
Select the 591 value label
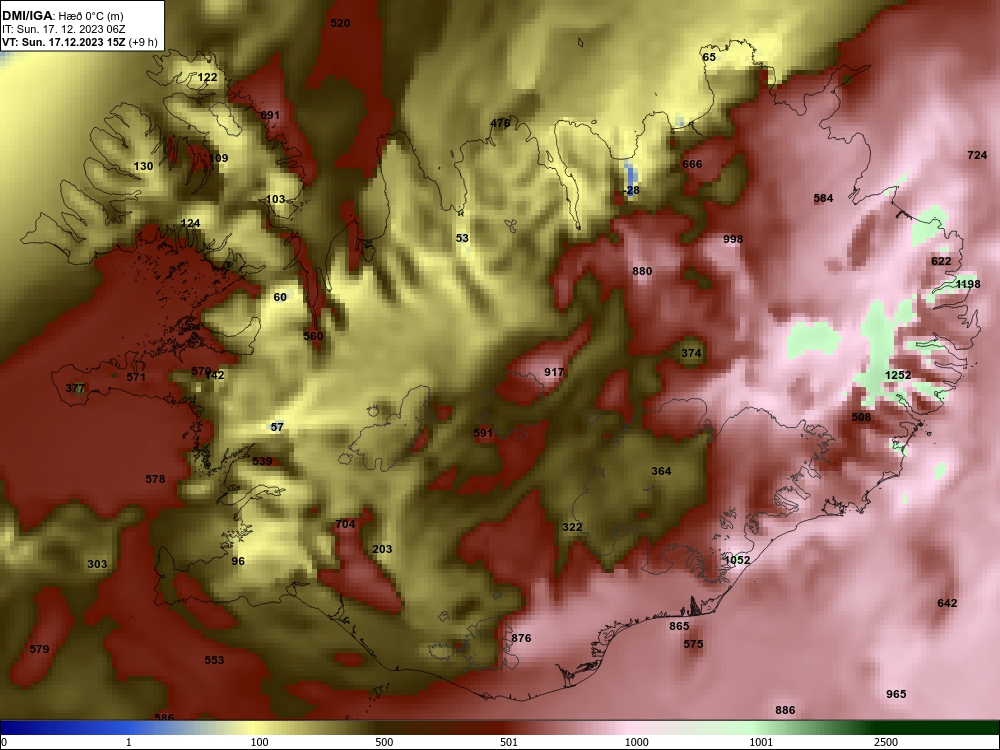[x=483, y=433]
